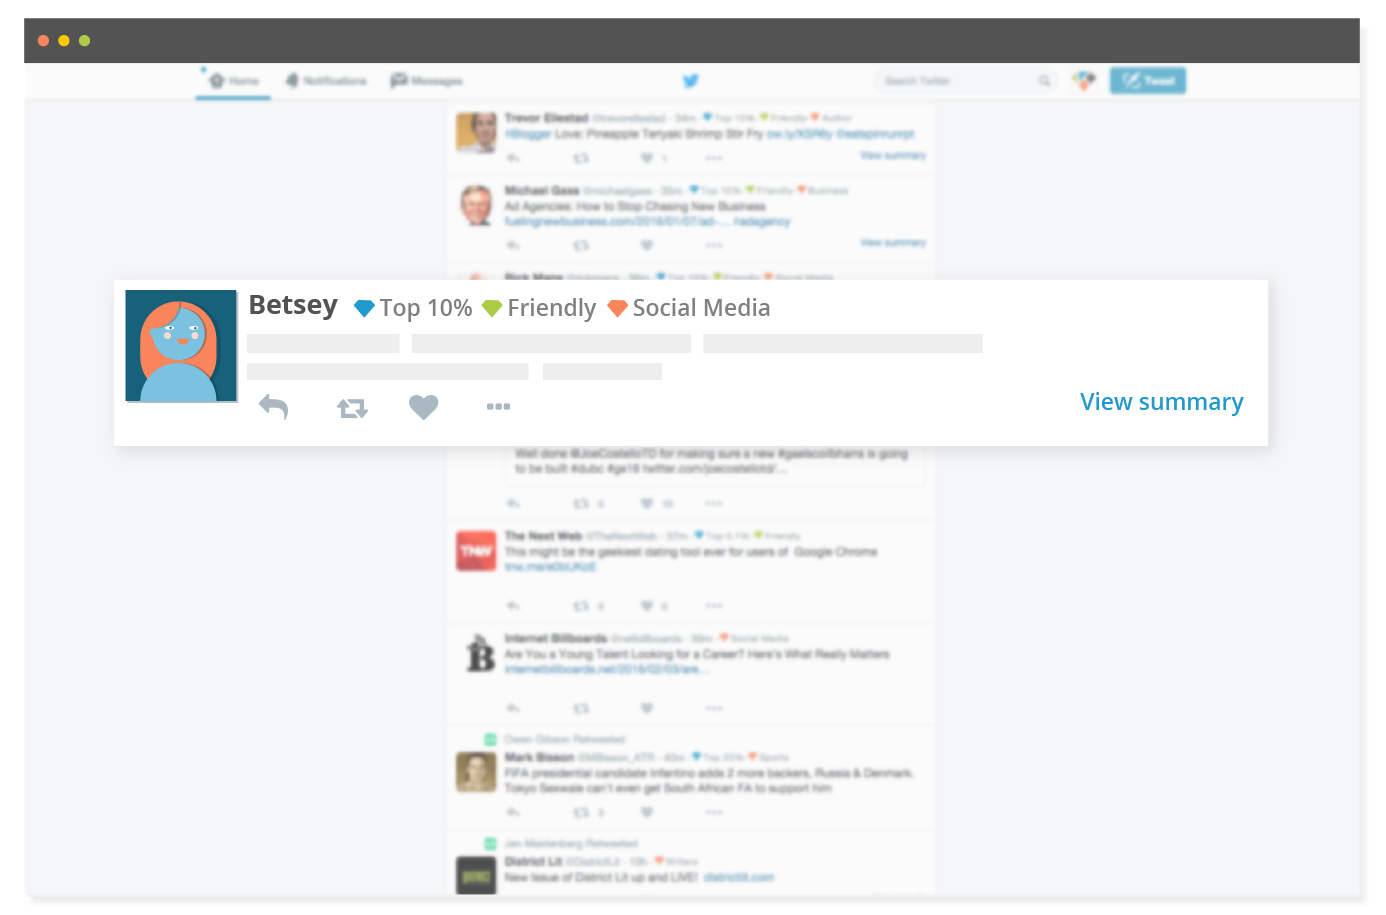Viewport: 1386px width, 915px height.
Task: Click the blue Top 10% diamond badge
Action: tap(363, 308)
